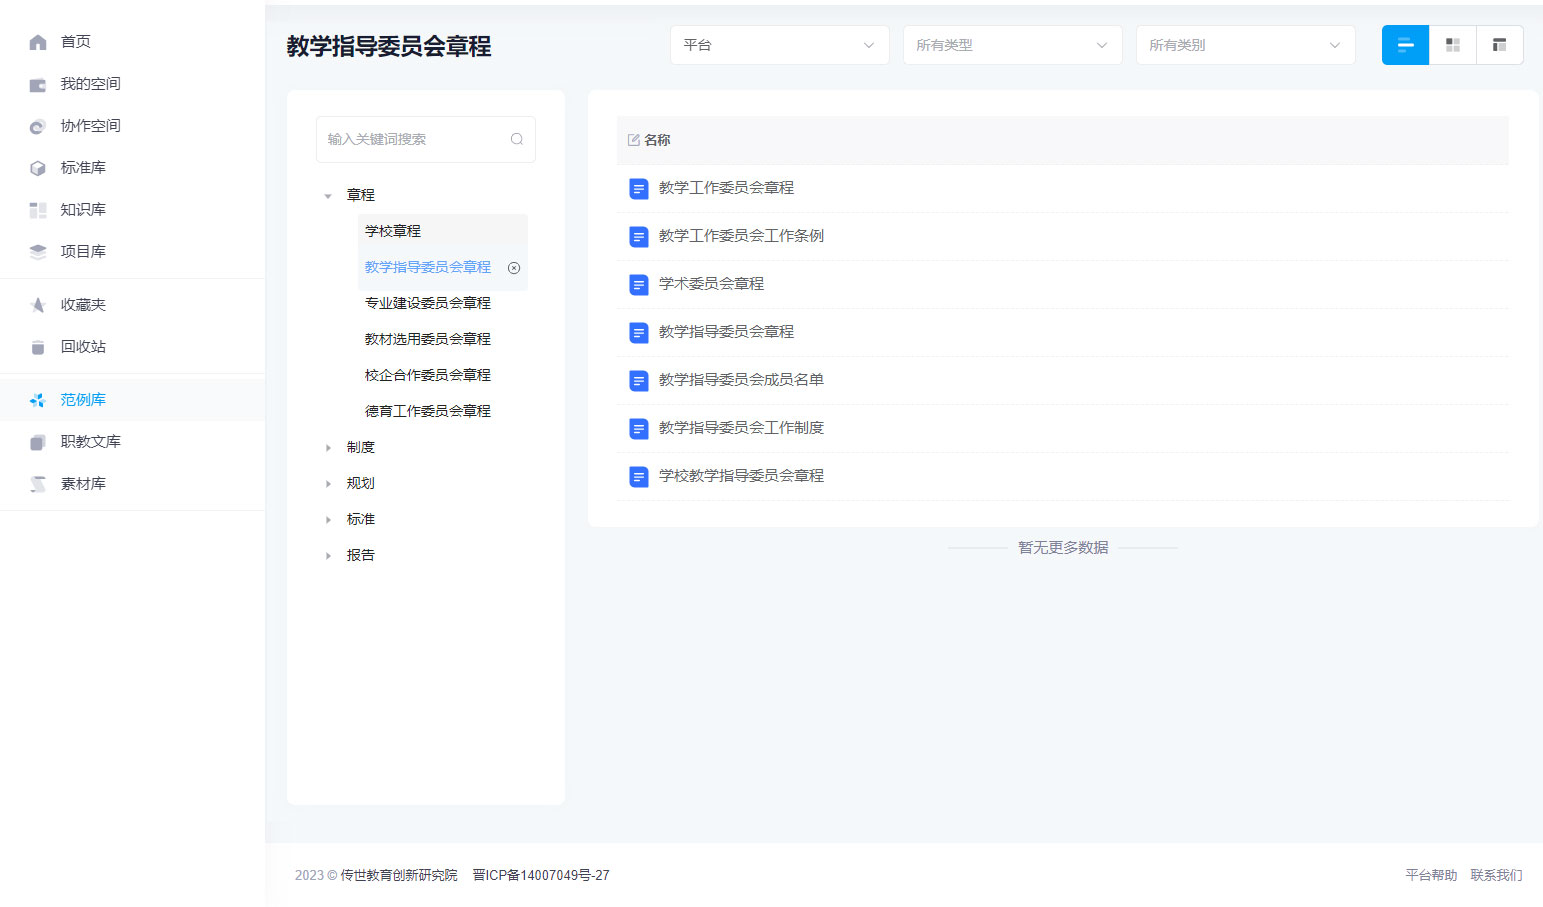Open 我的空间 from the sidebar
This screenshot has width=1543, height=907.
click(x=90, y=84)
